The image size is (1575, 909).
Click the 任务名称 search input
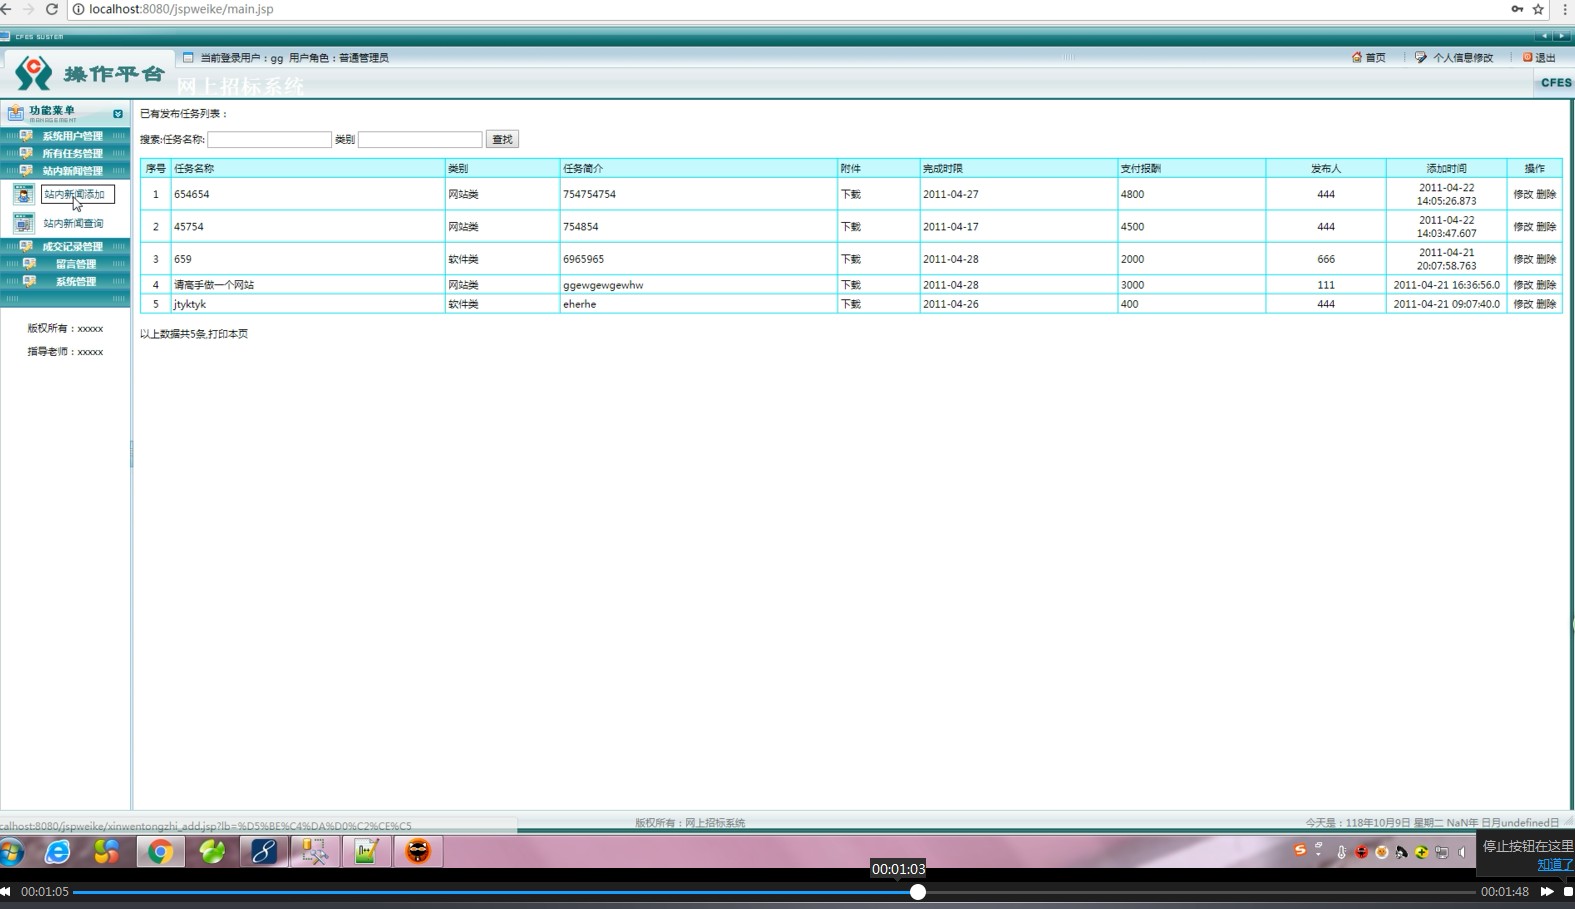(x=269, y=139)
